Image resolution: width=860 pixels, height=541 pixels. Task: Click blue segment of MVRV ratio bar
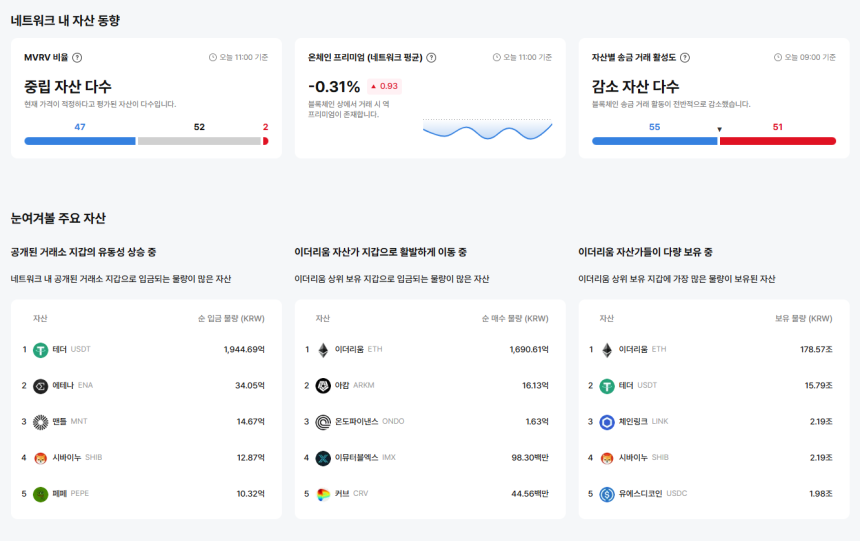[x=80, y=141]
